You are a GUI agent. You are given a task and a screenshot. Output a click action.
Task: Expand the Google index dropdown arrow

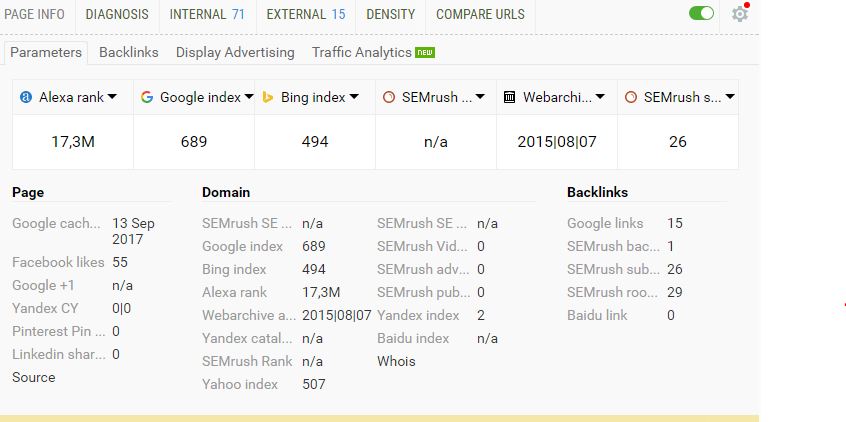point(249,97)
